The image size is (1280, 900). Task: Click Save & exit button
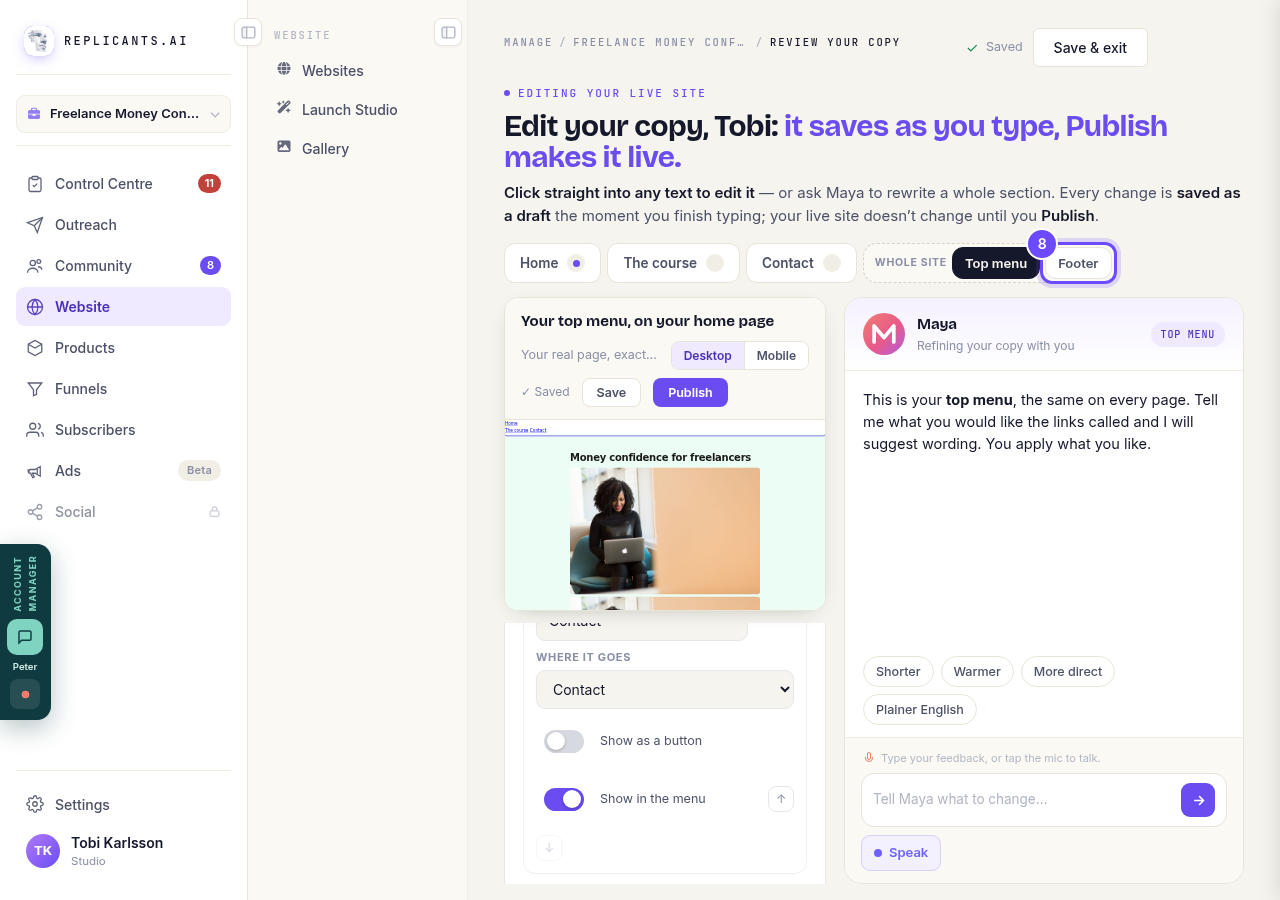pyautogui.click(x=1090, y=48)
